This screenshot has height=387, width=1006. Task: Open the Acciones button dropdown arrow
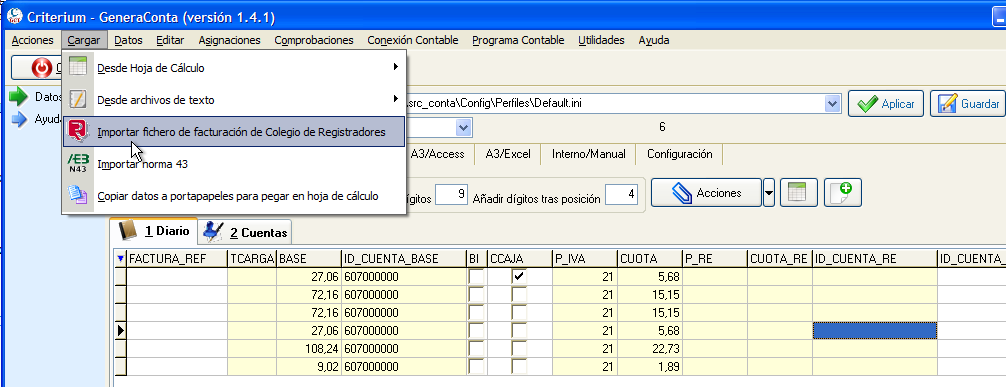pos(769,193)
